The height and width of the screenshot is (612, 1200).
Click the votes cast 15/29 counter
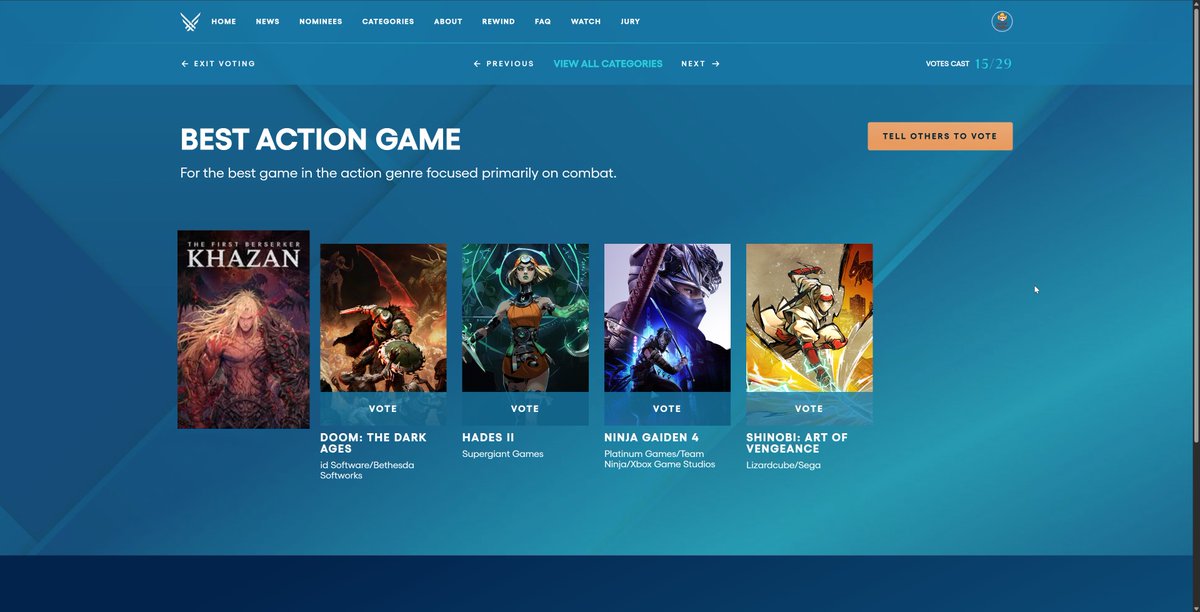click(969, 64)
